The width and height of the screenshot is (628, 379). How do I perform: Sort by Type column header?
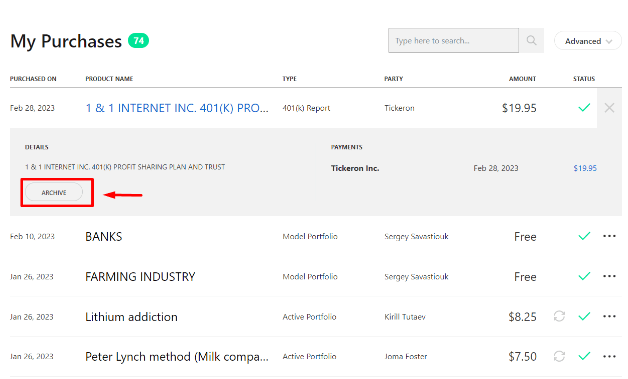[x=290, y=79]
